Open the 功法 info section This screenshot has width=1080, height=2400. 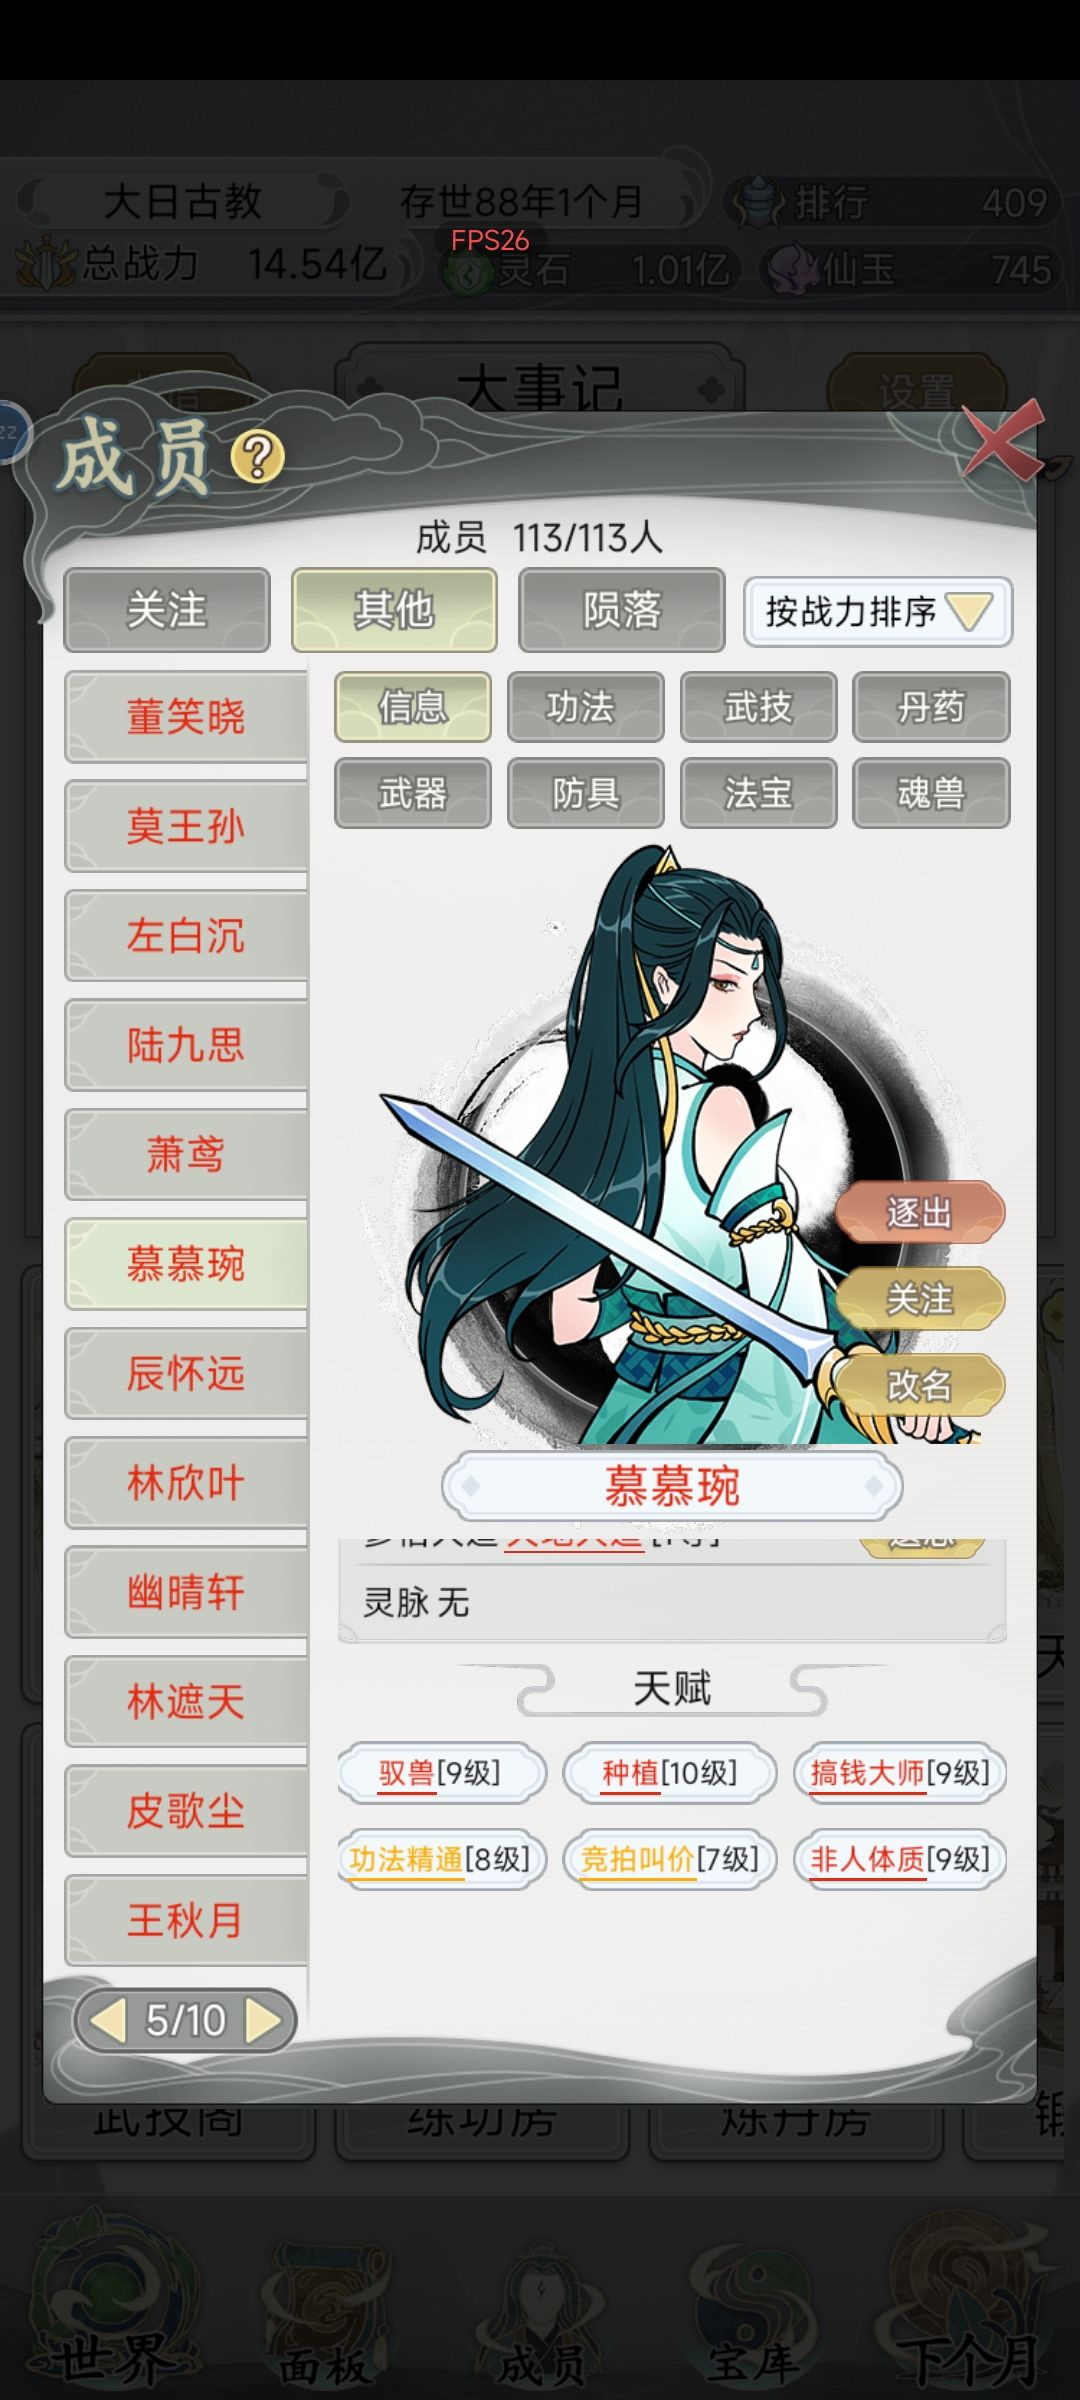coord(585,707)
